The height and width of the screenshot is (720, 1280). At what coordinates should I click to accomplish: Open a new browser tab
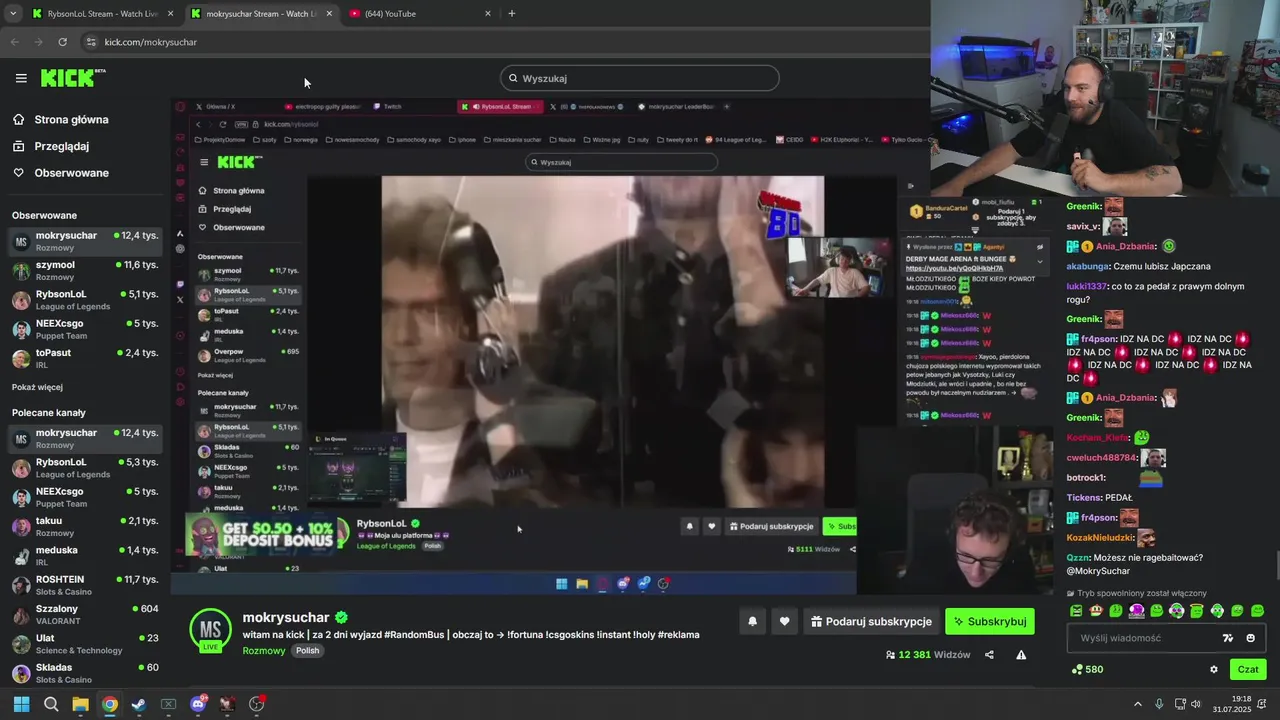[x=511, y=14]
